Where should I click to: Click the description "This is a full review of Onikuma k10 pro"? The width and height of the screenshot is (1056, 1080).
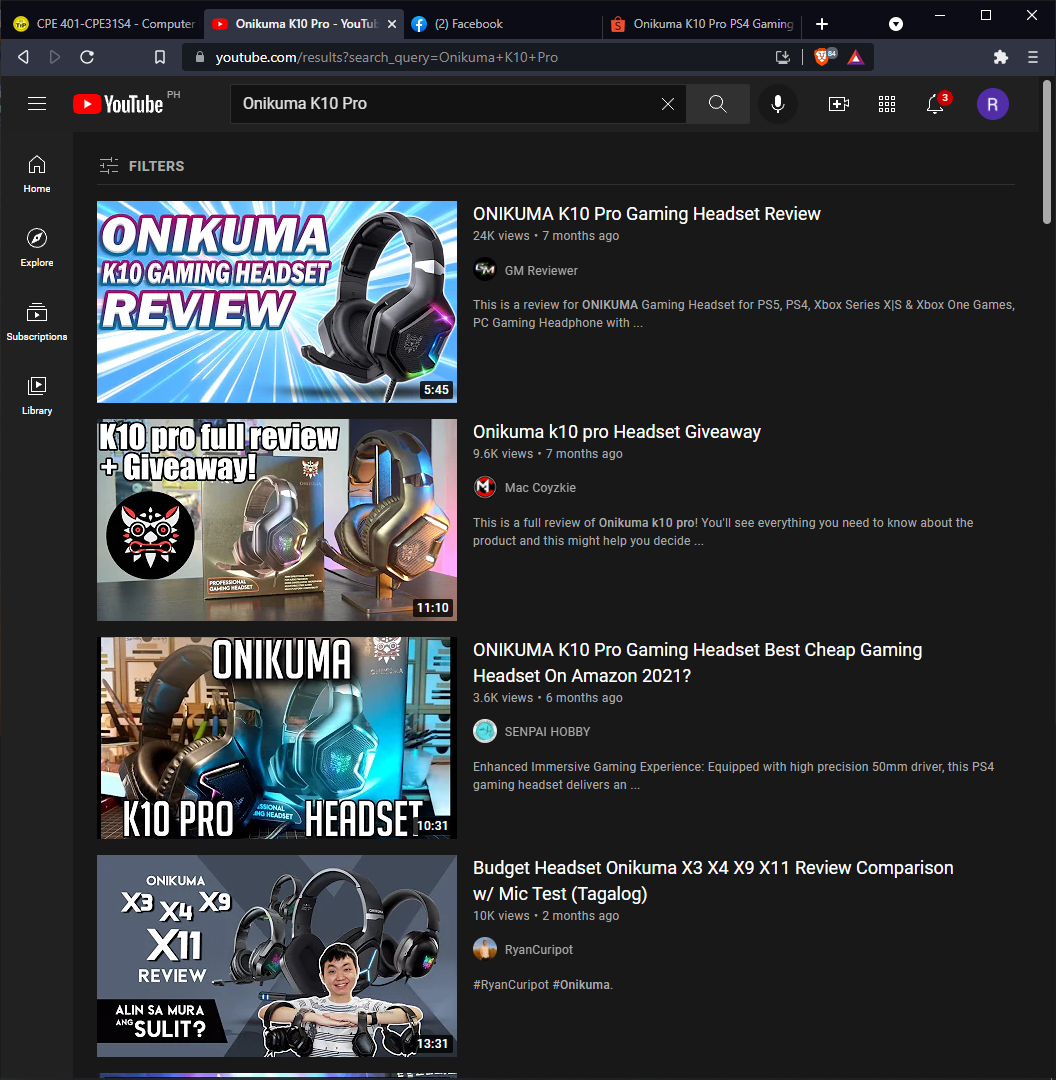[723, 532]
